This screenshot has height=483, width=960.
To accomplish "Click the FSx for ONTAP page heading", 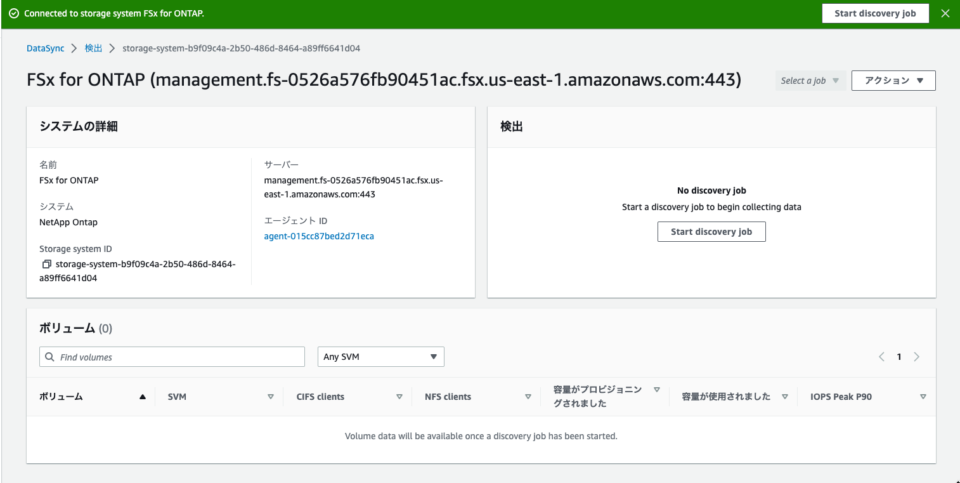I will click(x=384, y=80).
